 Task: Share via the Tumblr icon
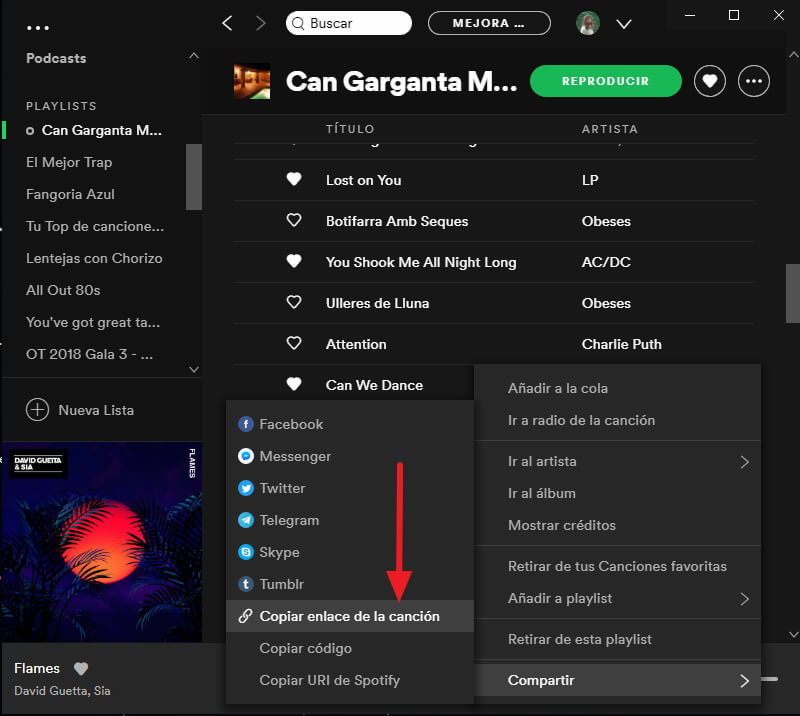tap(246, 584)
